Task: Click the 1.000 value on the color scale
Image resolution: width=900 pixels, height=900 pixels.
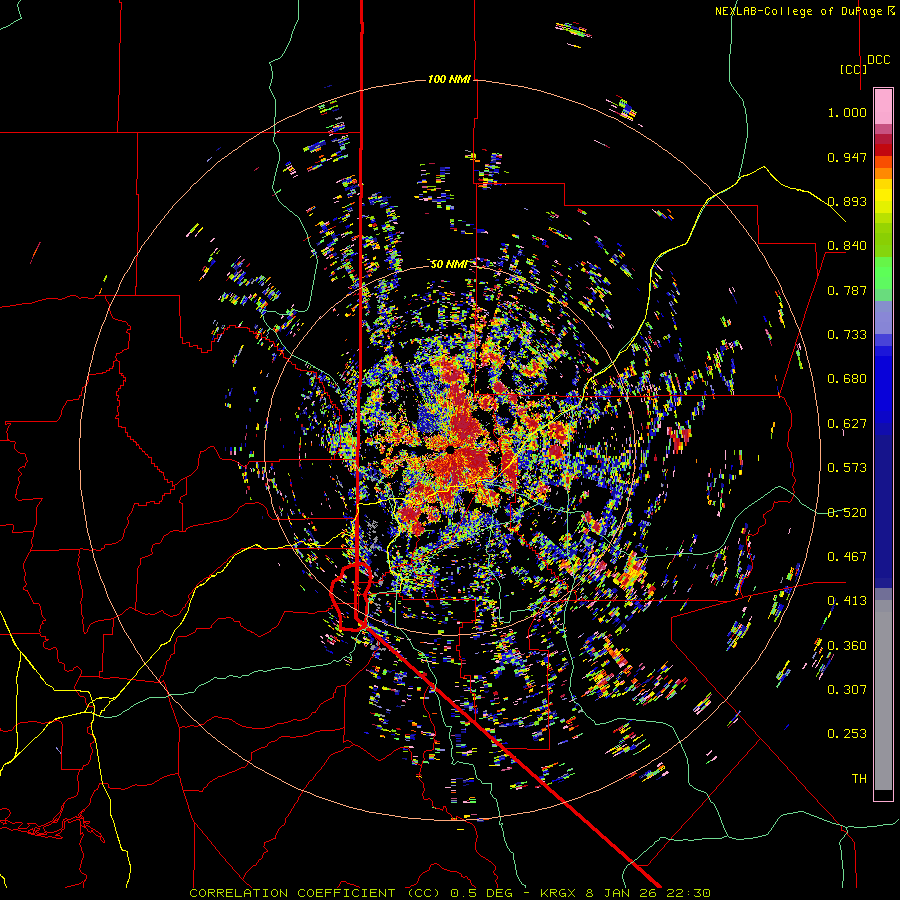Action: pos(847,112)
